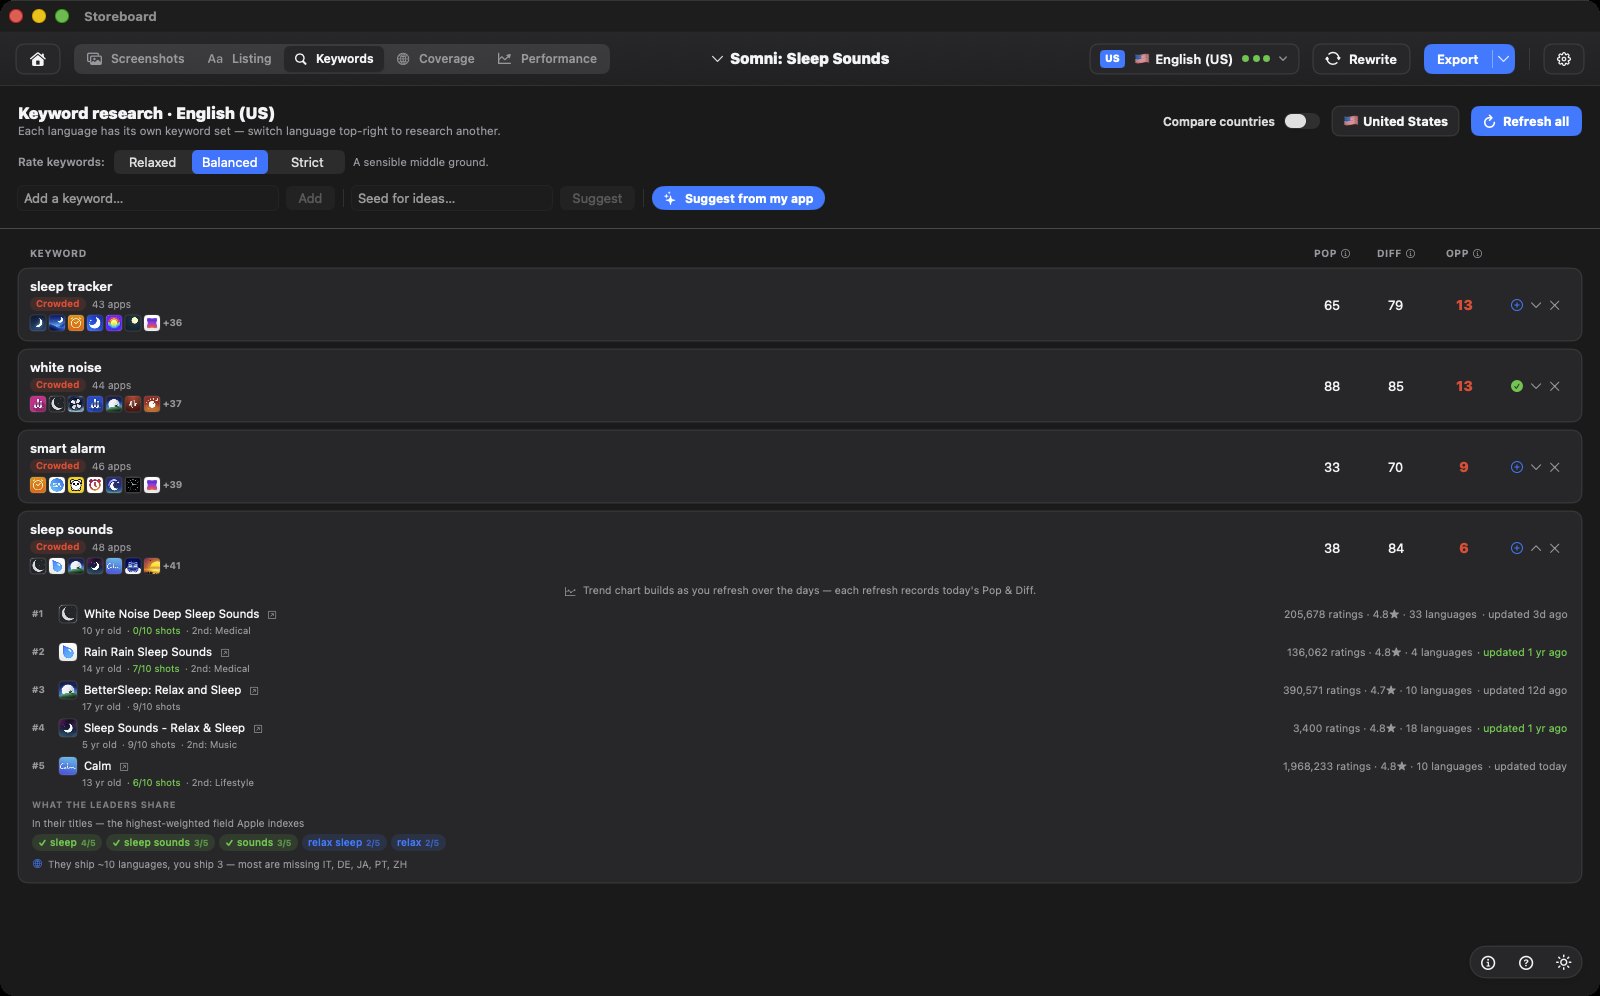Screen dimensions: 1600x996
Task: Remove the smart alarm keyword row
Action: click(1555, 467)
